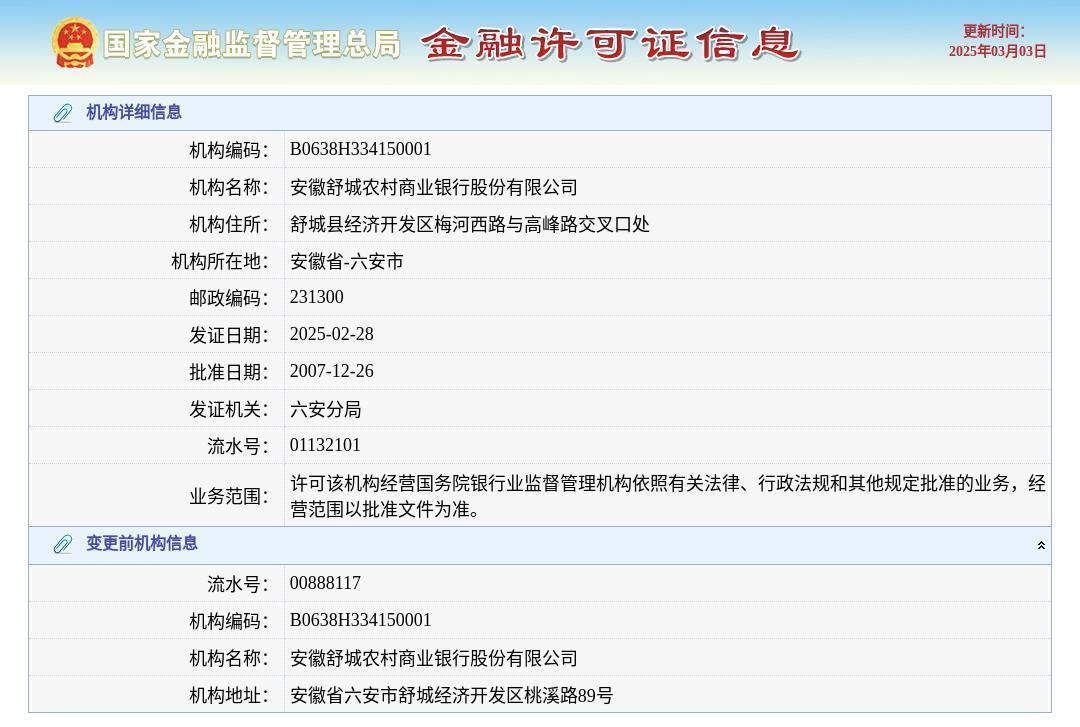Click the 金融许可证信息 title graphic

click(610, 43)
